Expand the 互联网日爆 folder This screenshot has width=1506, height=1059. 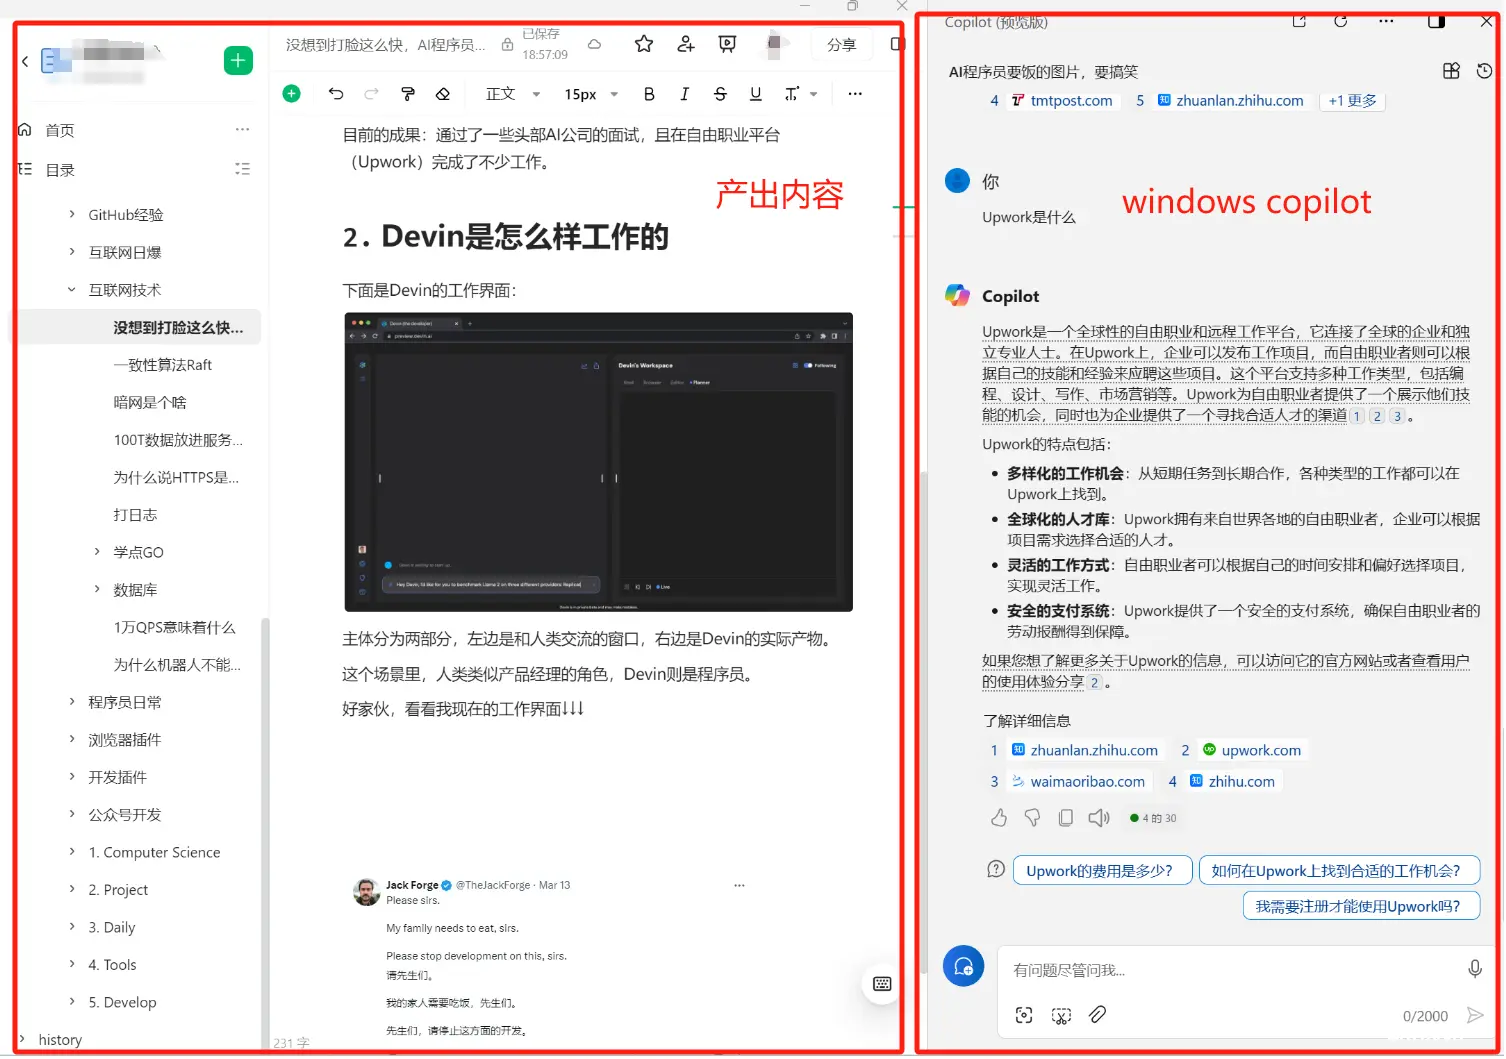click(72, 252)
